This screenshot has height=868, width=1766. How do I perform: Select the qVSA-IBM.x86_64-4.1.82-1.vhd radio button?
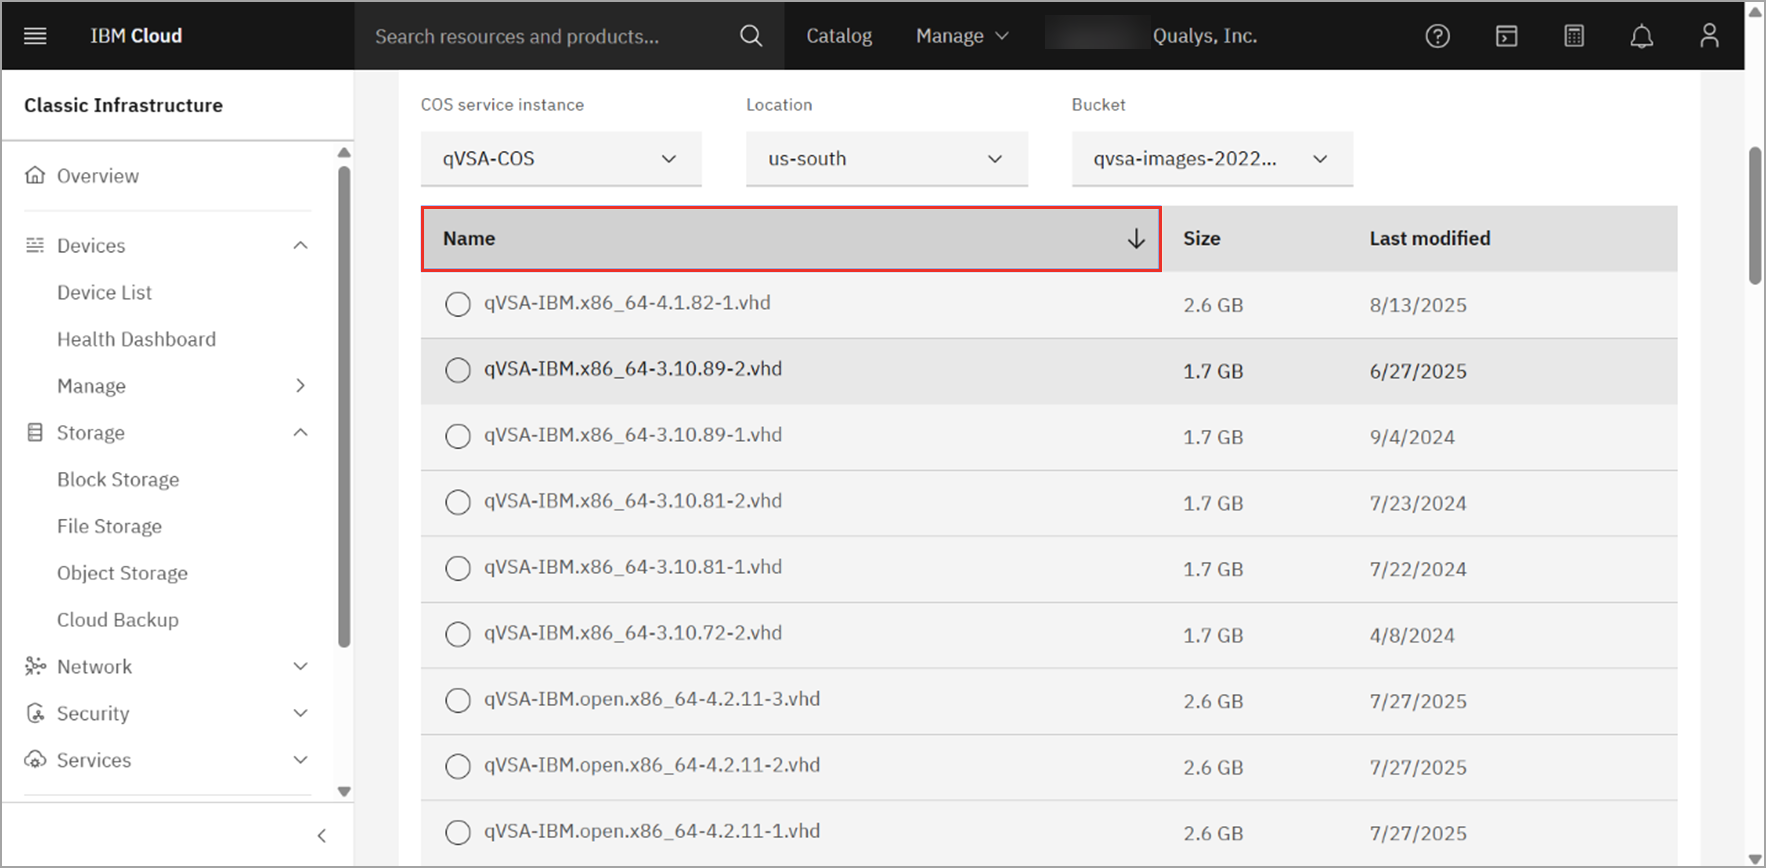tap(458, 304)
